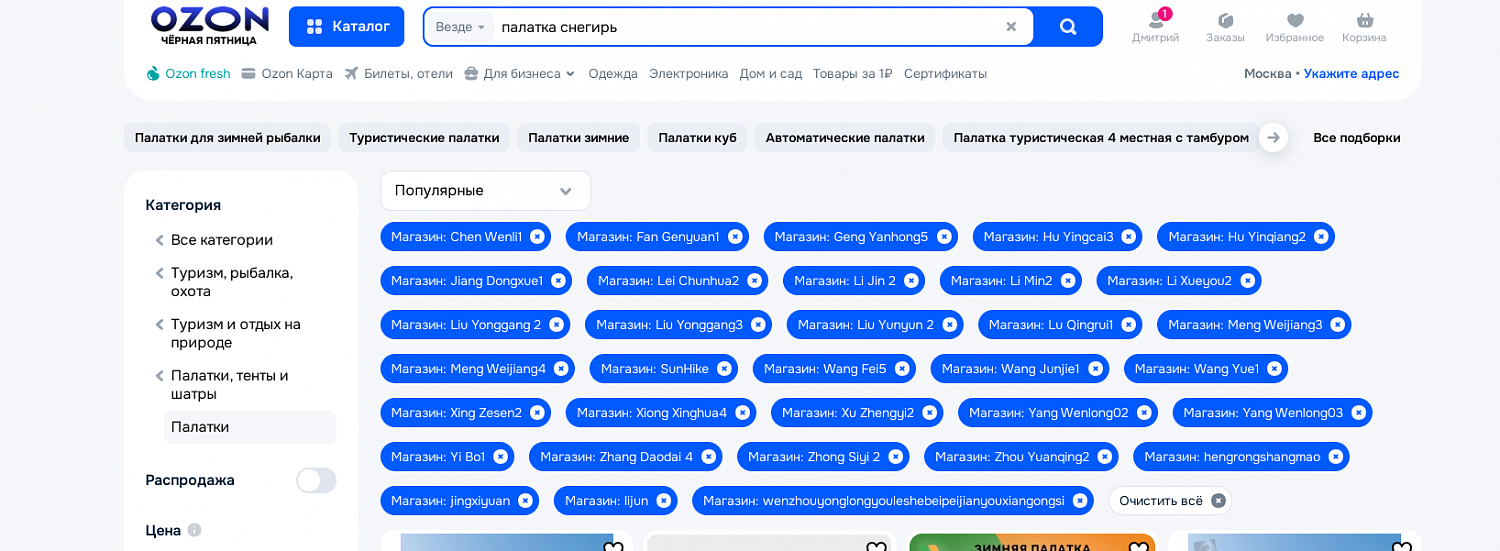This screenshot has width=1500, height=551.
Task: Open Все подборки
Action: pos(1356,137)
